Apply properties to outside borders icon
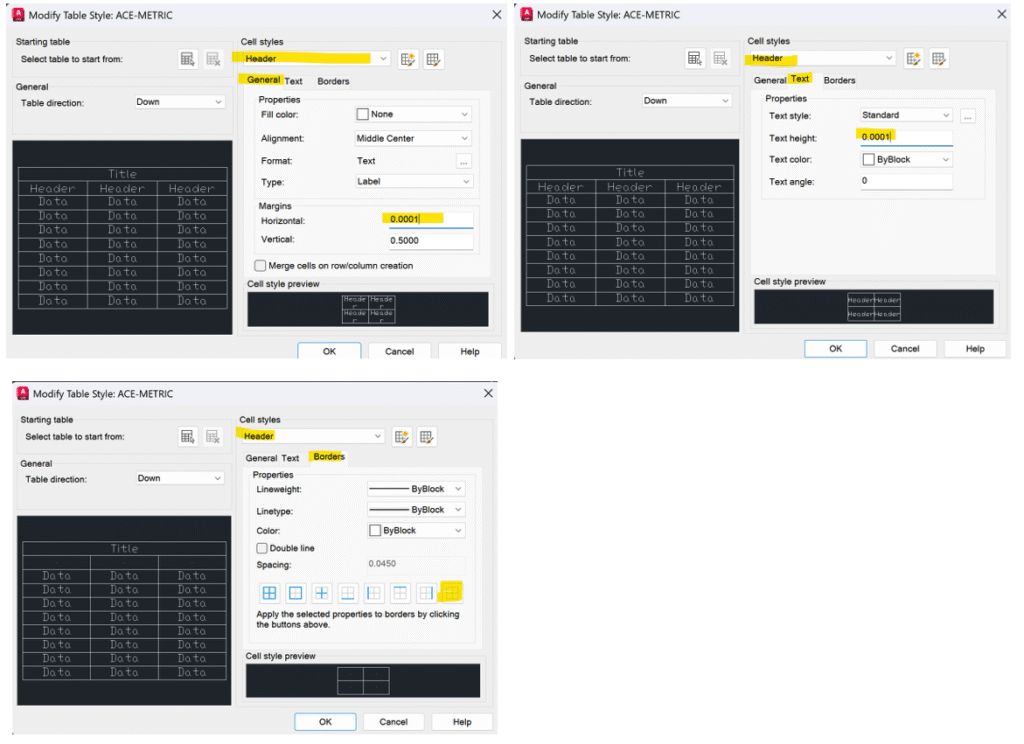The height and width of the screenshot is (744, 1024). point(295,593)
